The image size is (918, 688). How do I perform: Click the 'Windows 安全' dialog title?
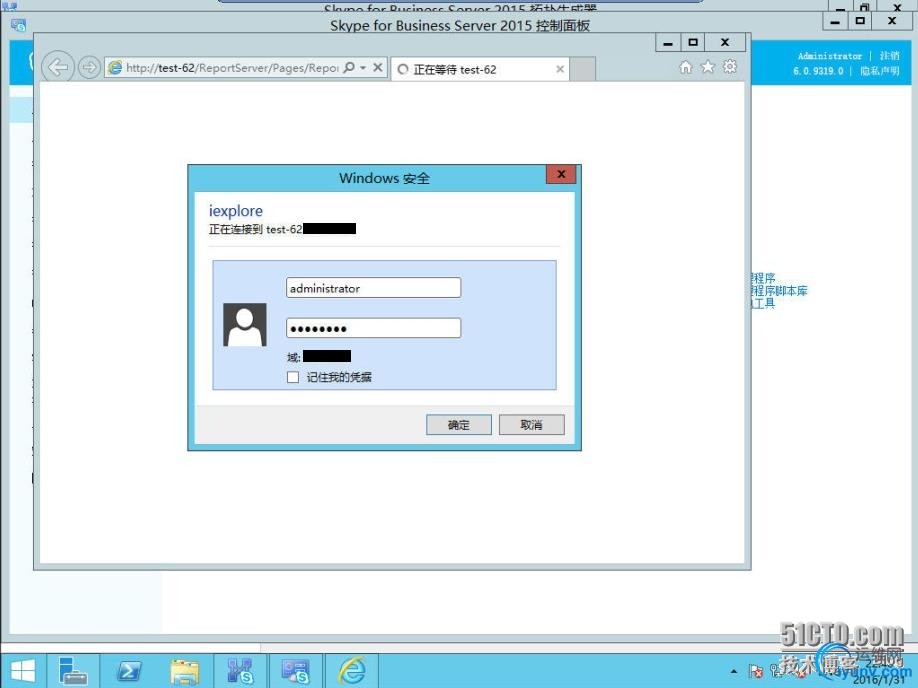[x=384, y=178]
